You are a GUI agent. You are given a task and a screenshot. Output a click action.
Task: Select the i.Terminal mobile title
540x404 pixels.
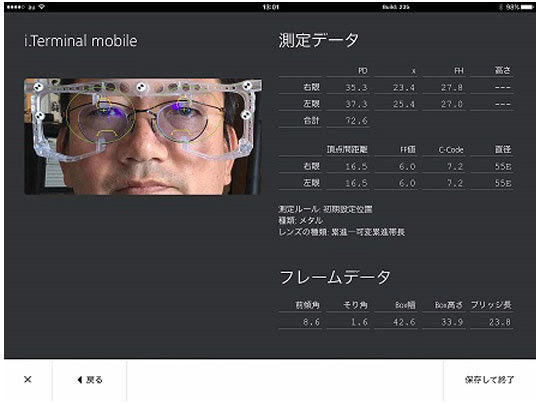[x=81, y=41]
